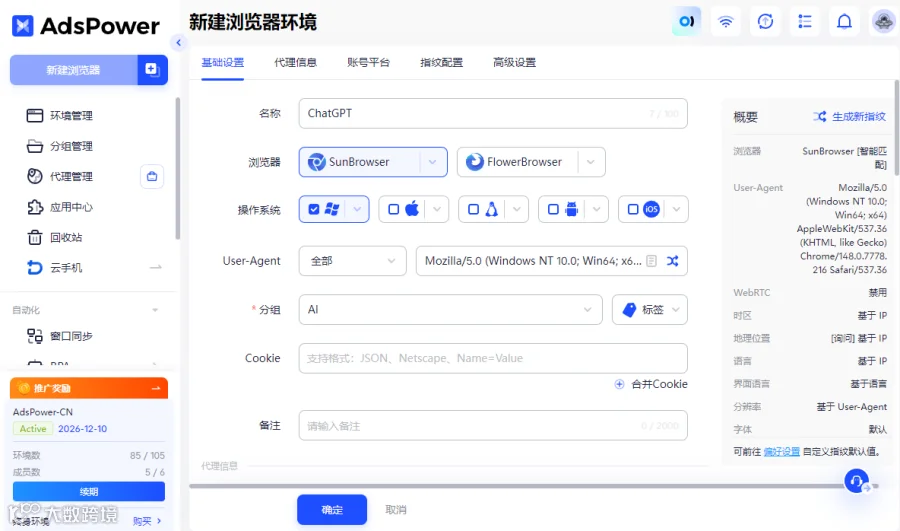The height and width of the screenshot is (531, 900).
Task: Open the customer support headset bubble
Action: click(x=856, y=481)
